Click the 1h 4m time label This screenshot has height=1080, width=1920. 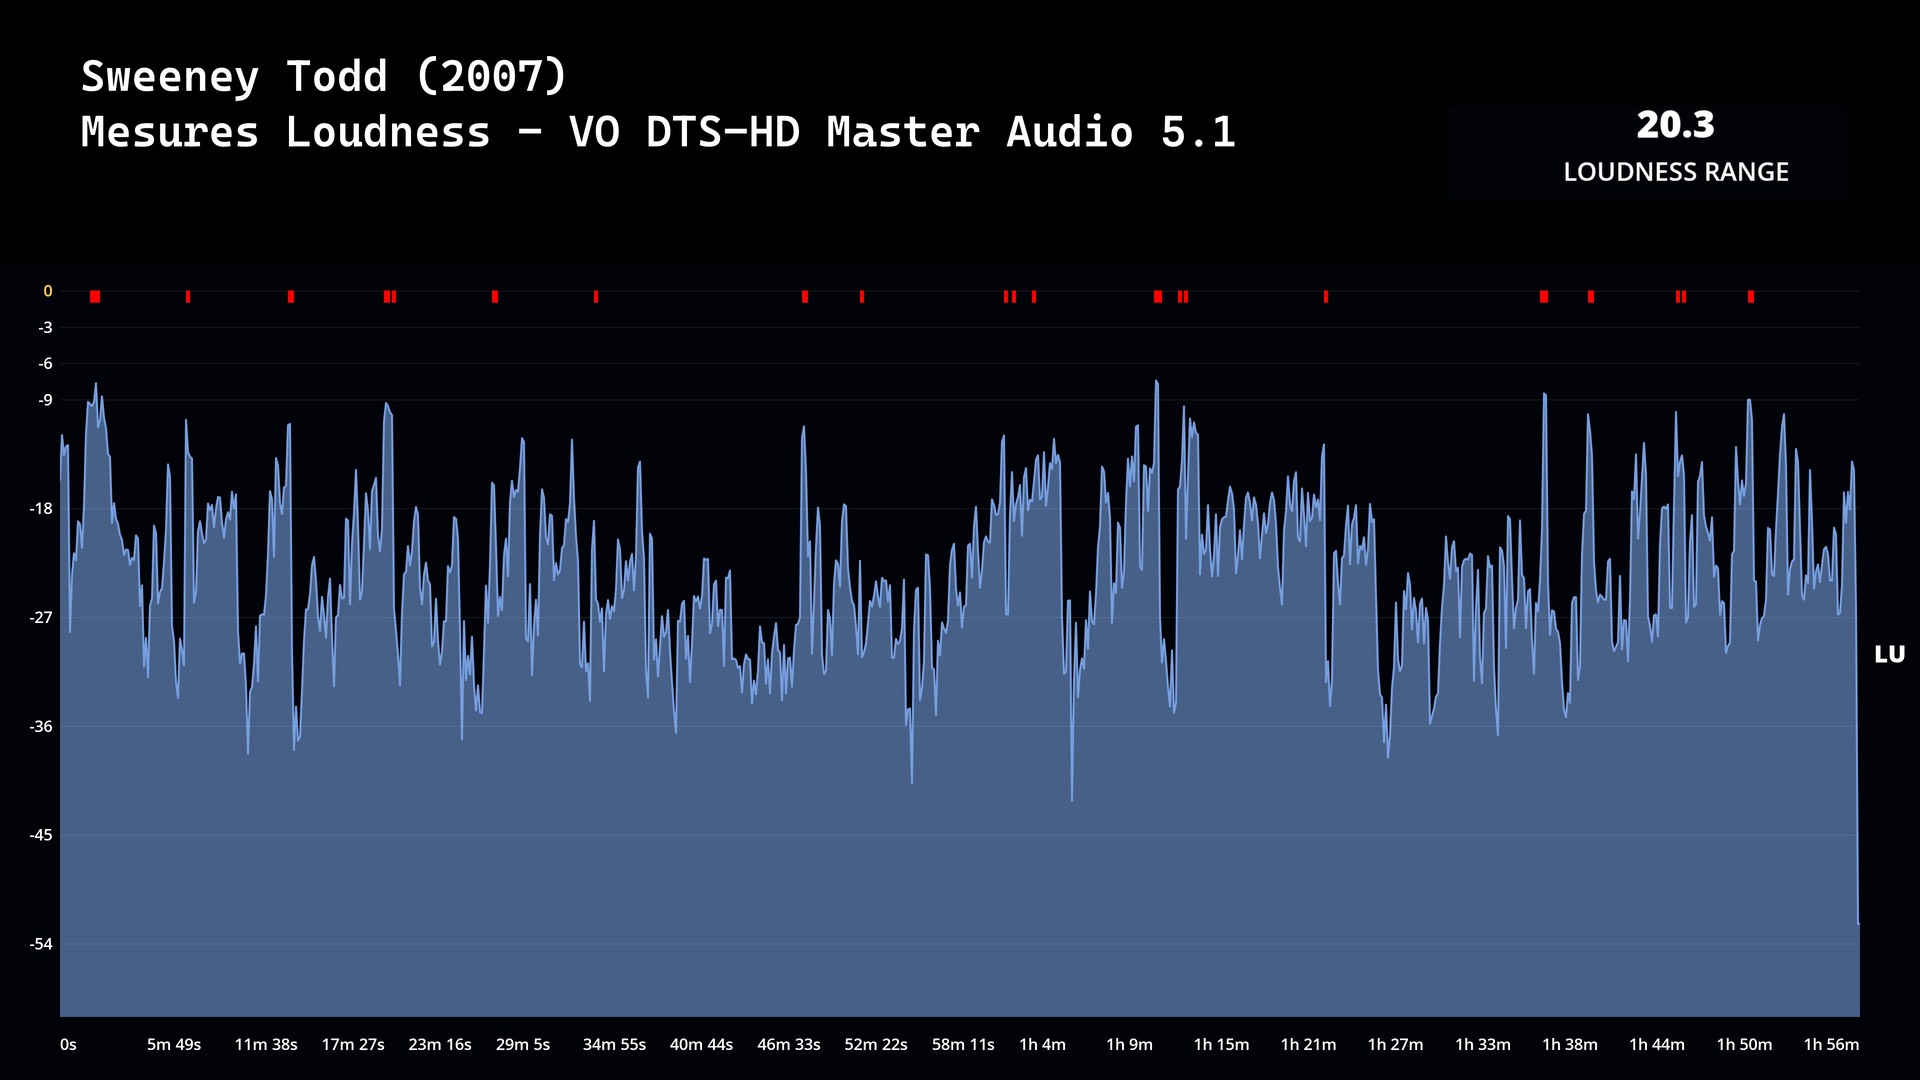1042,1044
